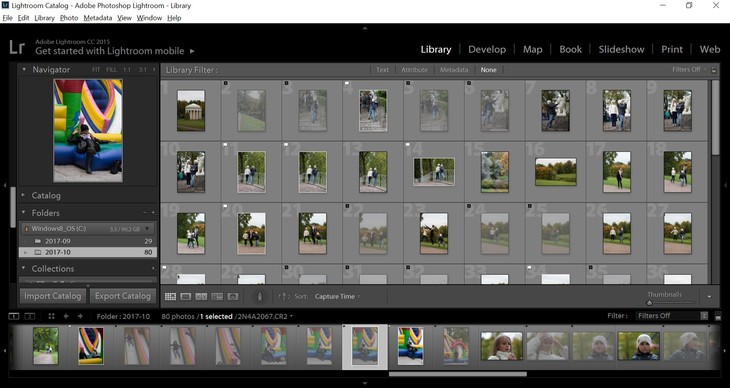Click the Export Catalog button
This screenshot has width=730, height=388.
coord(123,296)
